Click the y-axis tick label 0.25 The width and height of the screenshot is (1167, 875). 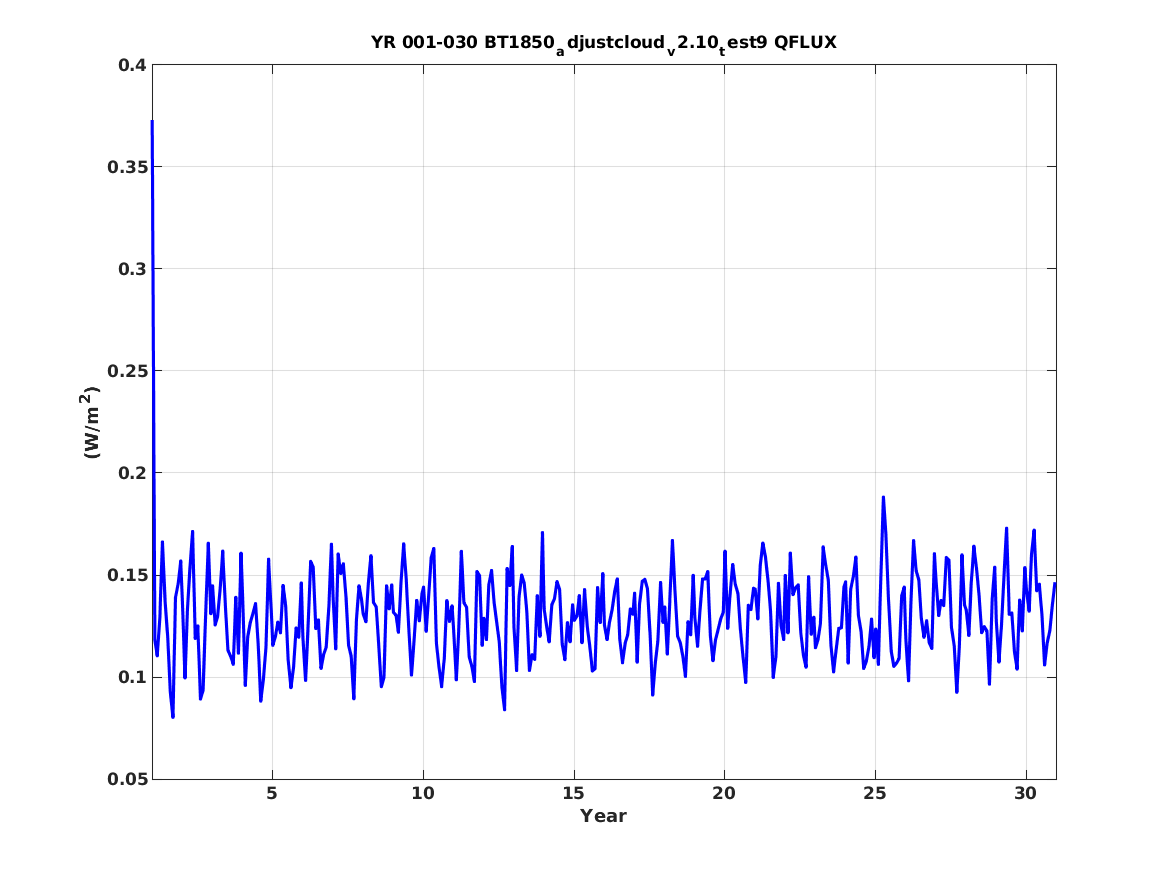pyautogui.click(x=127, y=371)
